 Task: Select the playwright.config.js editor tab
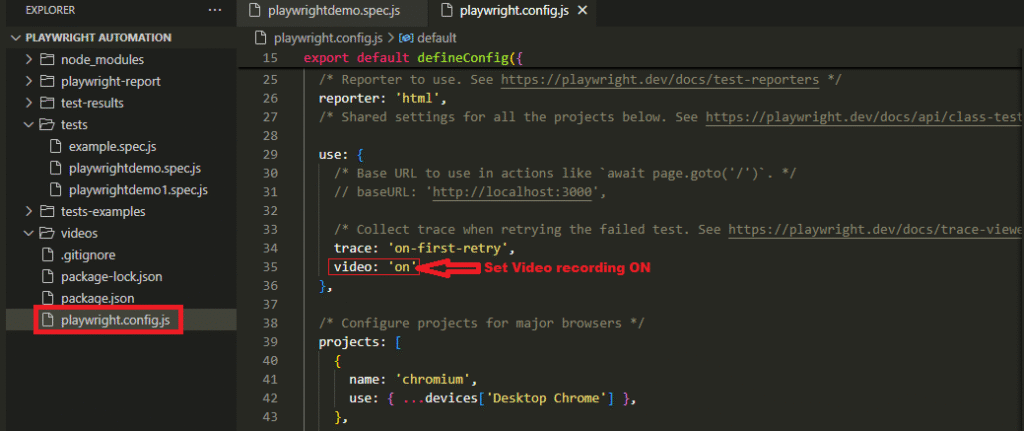click(515, 10)
